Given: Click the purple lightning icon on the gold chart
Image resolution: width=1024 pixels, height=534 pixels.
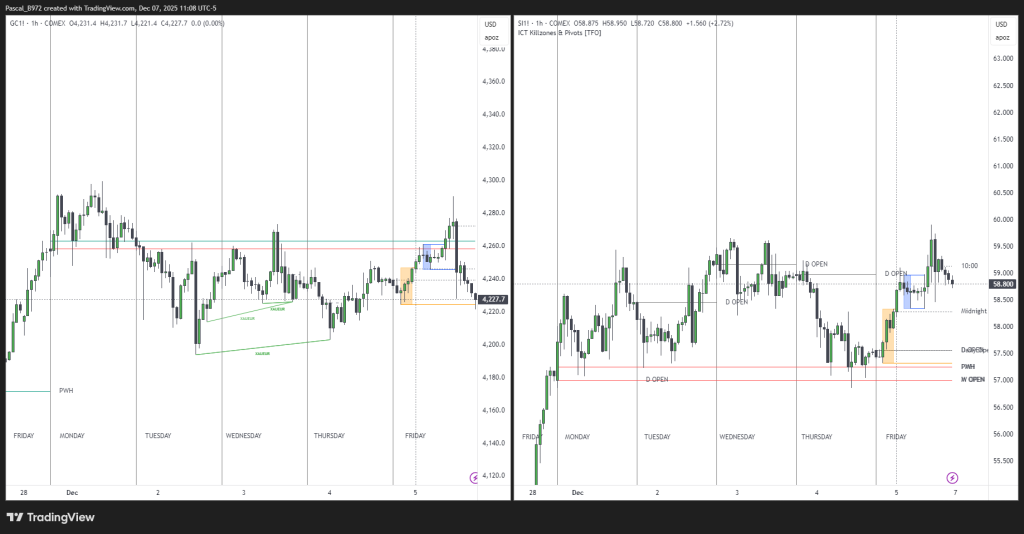Looking at the screenshot, I should (x=473, y=478).
